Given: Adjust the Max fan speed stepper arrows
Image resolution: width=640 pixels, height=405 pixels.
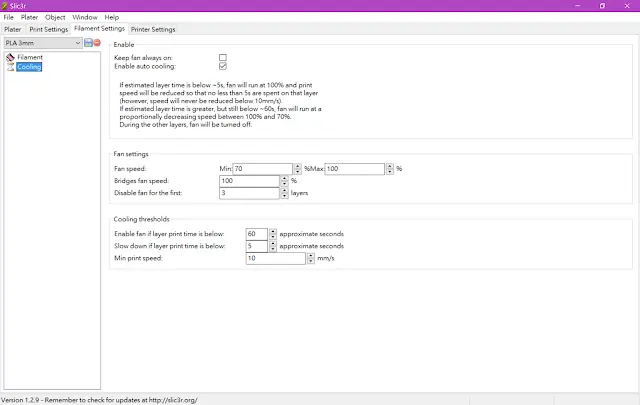Looking at the screenshot, I should click(x=390, y=169).
